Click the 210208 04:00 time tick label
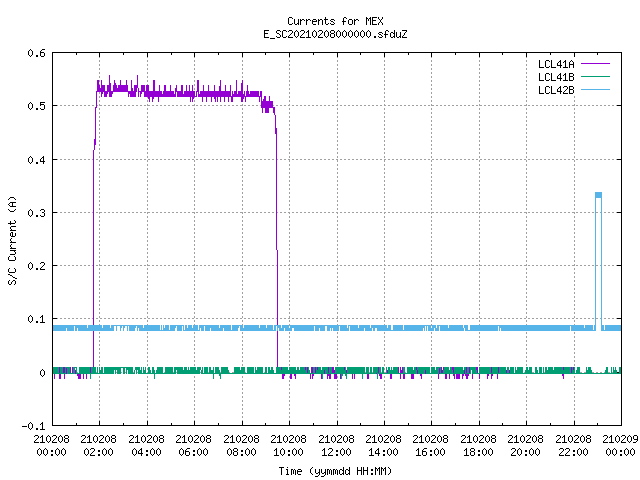Viewport: 640px width, 480px height. (x=146, y=446)
